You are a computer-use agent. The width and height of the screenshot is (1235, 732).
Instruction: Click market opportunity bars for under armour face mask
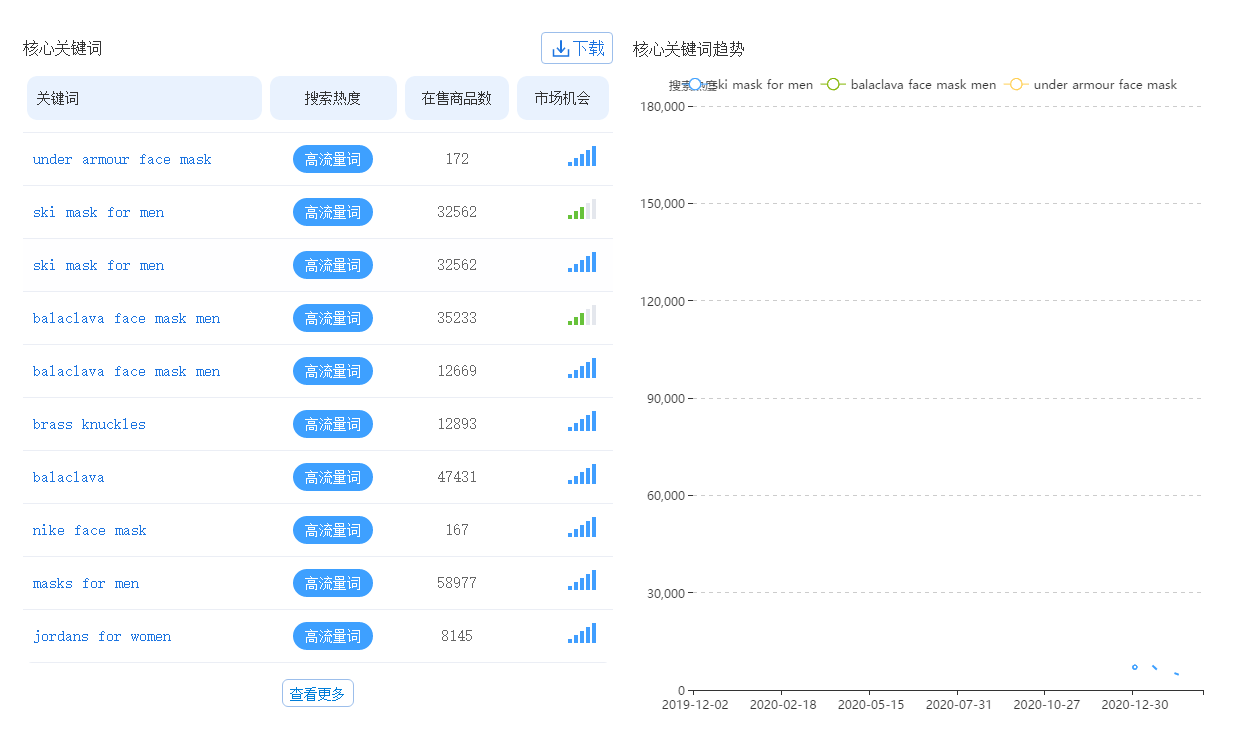pos(582,156)
